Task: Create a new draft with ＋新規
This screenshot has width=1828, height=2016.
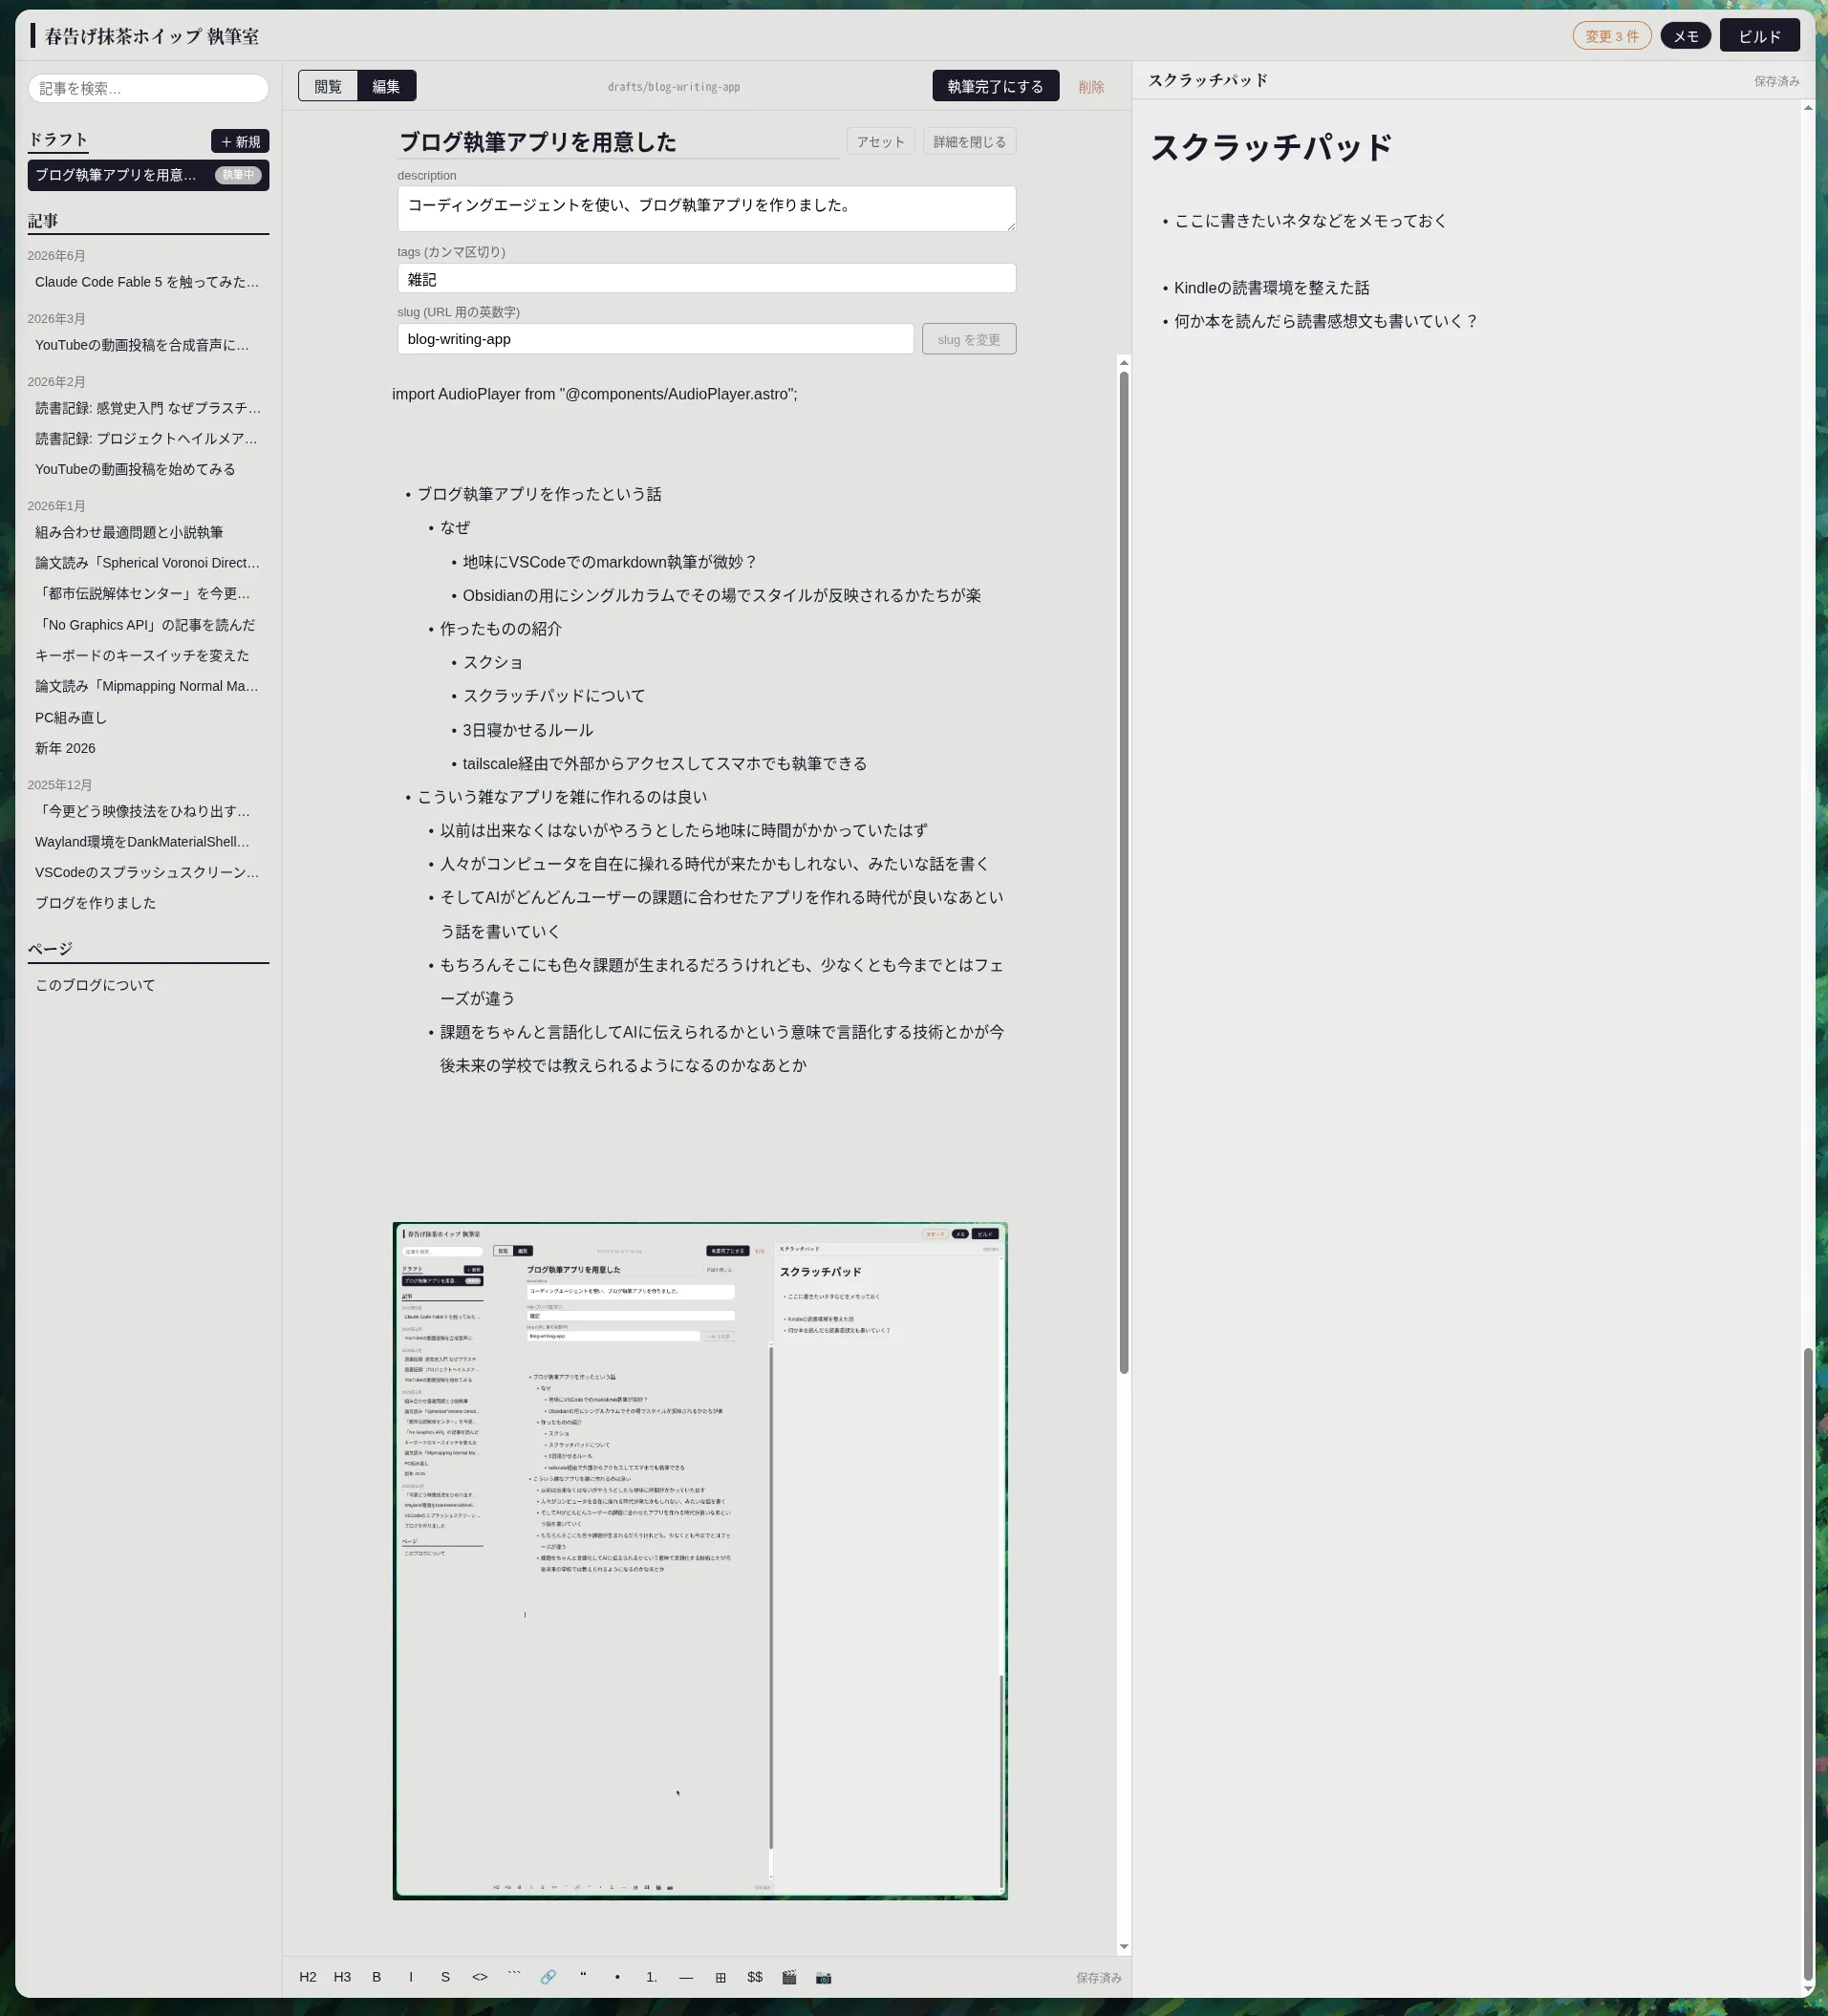Action: pyautogui.click(x=240, y=141)
